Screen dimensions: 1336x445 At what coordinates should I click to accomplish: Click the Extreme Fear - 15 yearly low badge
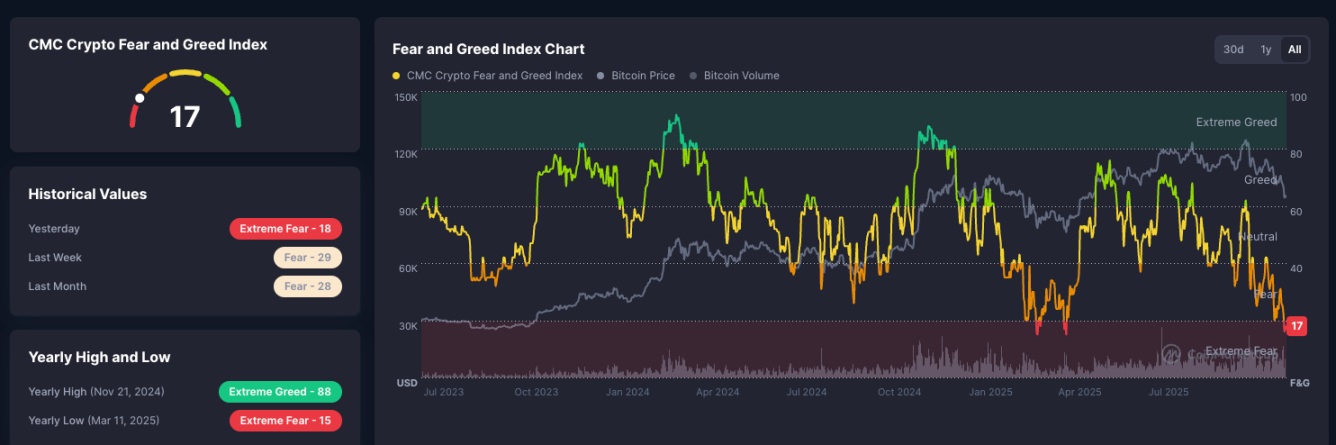(x=286, y=421)
